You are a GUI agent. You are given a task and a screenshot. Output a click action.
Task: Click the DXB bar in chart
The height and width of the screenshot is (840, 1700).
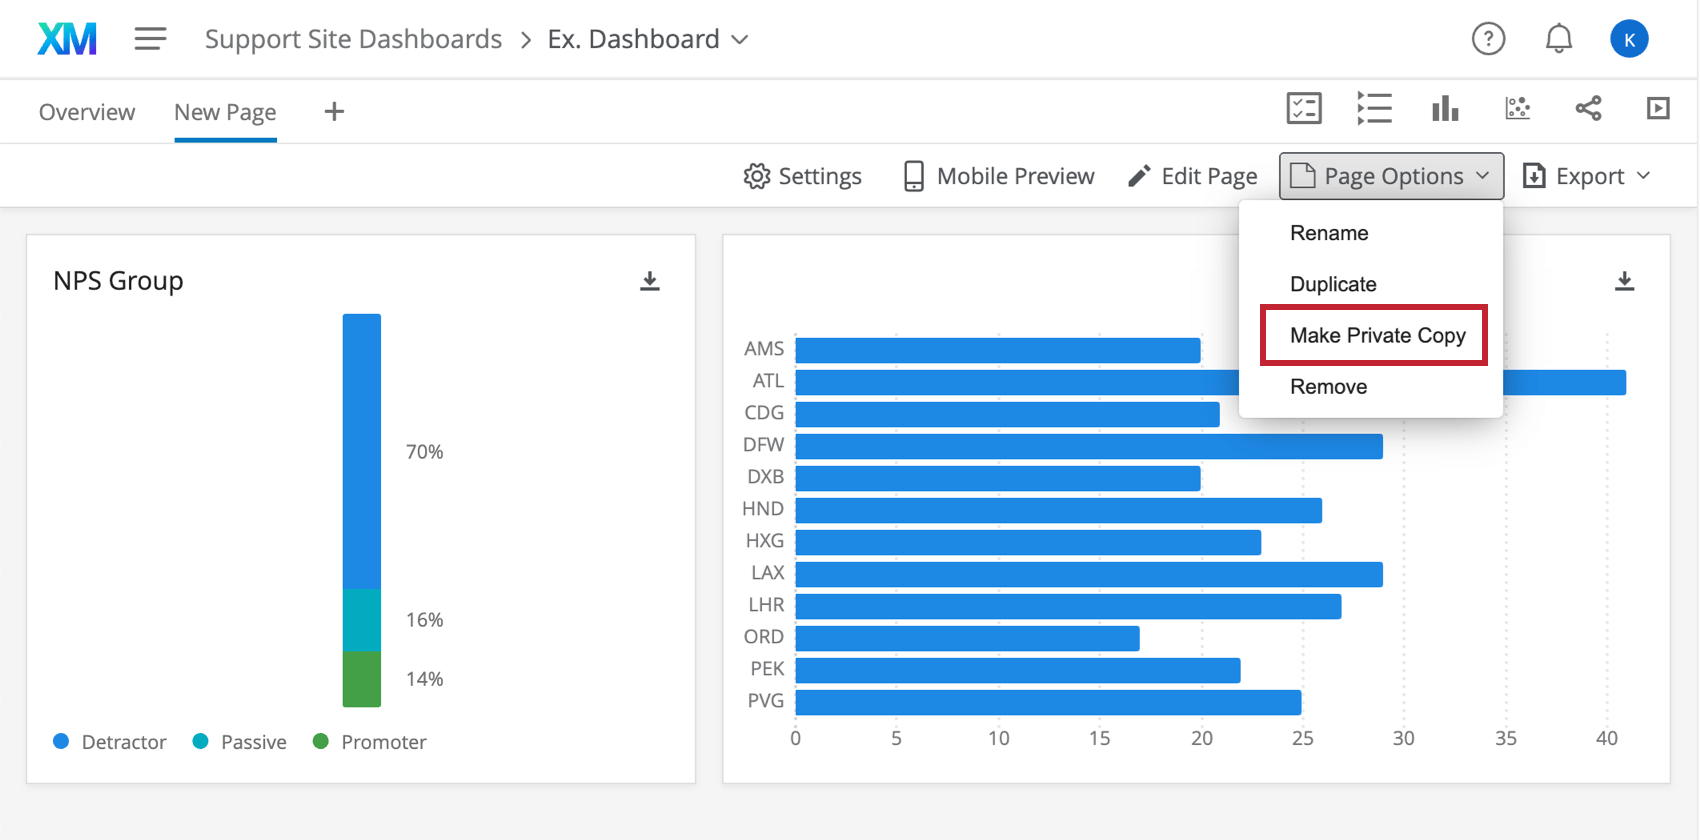tap(998, 478)
